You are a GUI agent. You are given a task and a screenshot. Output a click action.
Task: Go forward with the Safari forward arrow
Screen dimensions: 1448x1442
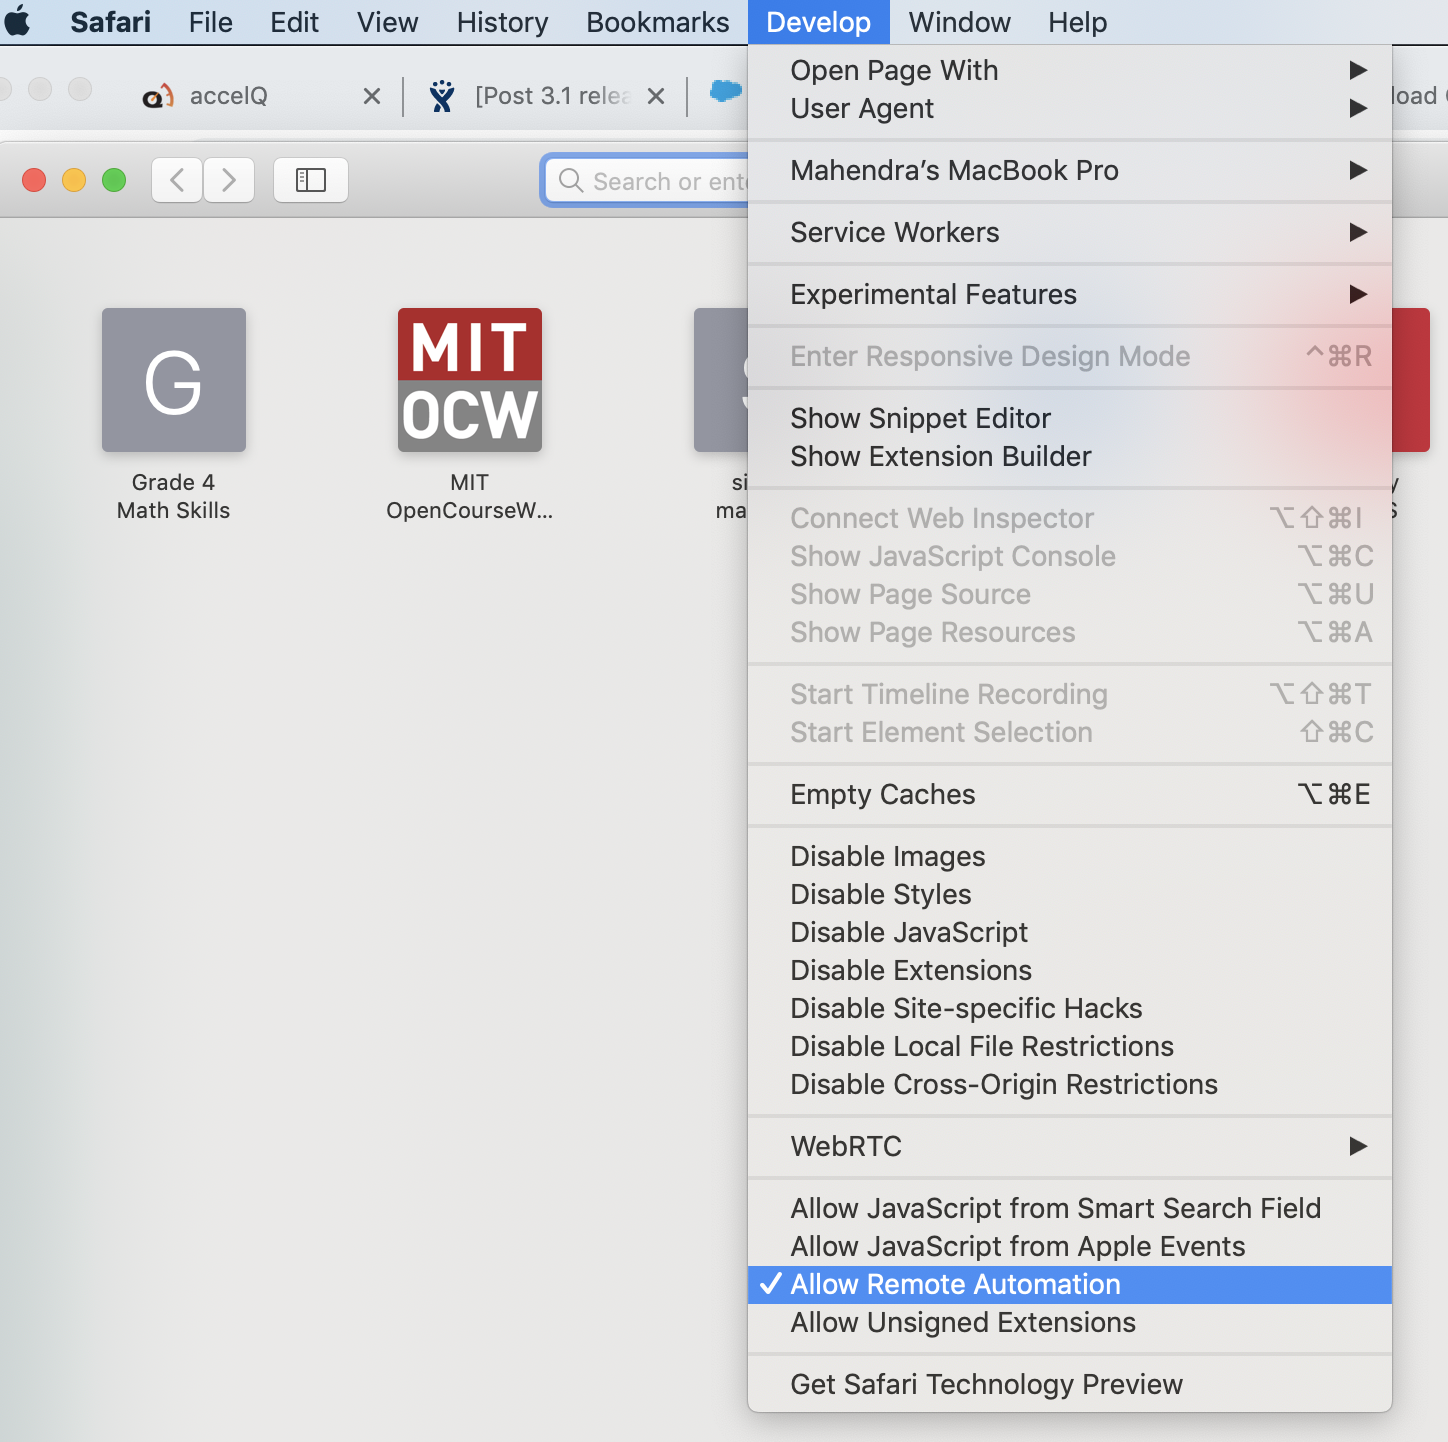[229, 180]
